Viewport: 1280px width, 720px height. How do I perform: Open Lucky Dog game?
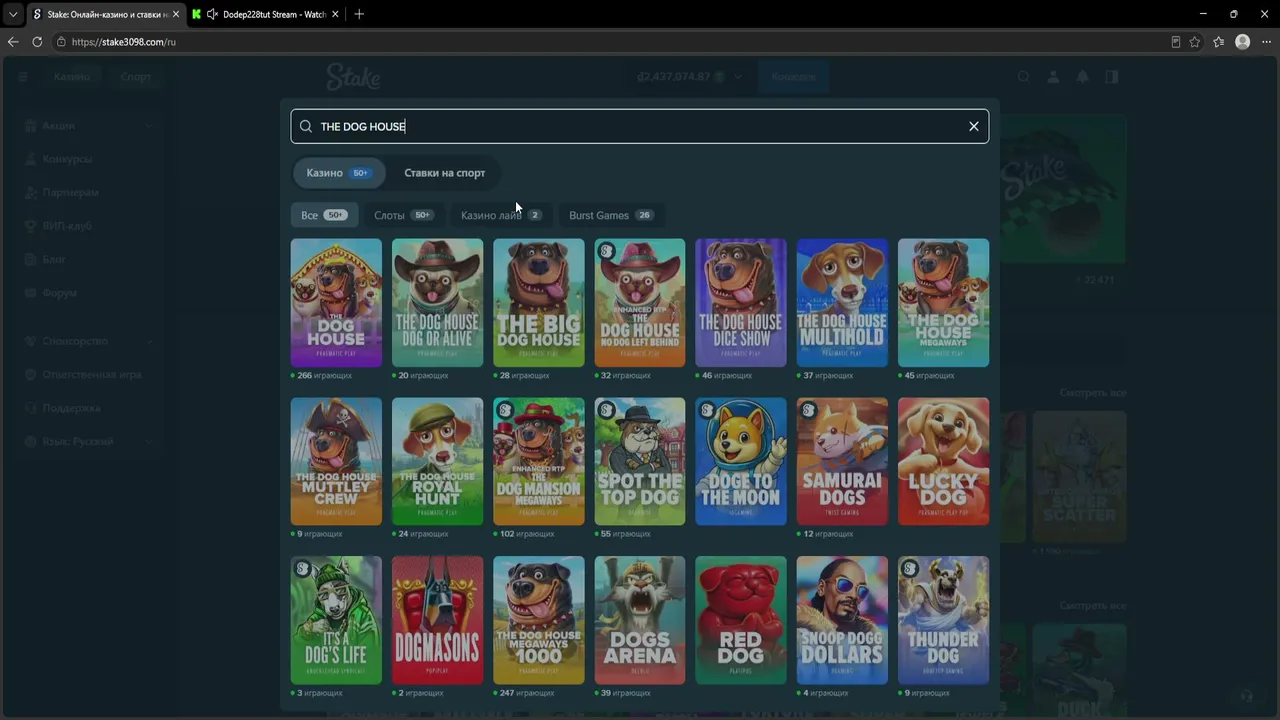click(943, 462)
